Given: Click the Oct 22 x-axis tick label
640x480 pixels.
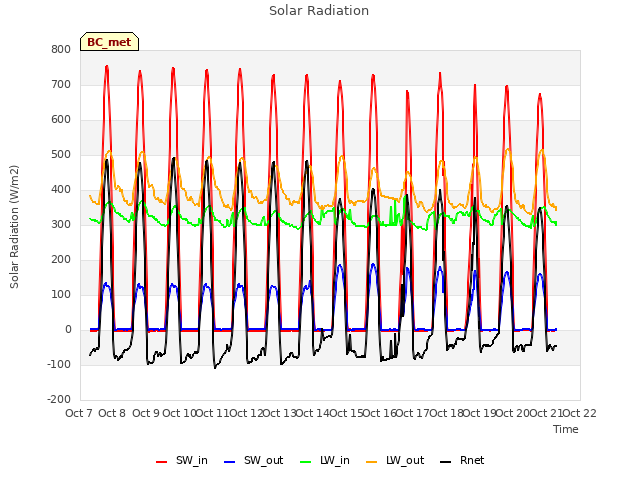Looking at the screenshot, I should click(579, 413).
